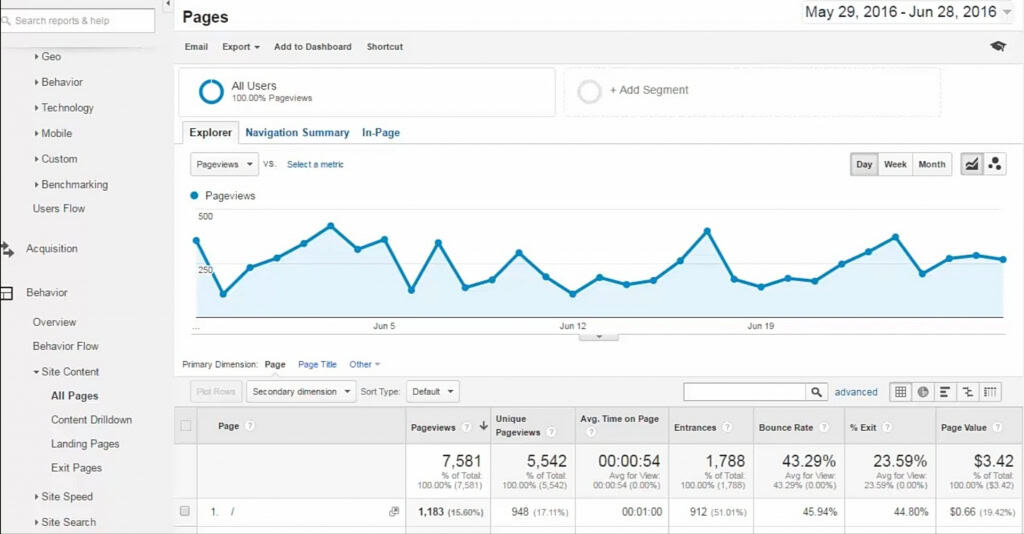Switch chart to motion chart view

pos(994,164)
